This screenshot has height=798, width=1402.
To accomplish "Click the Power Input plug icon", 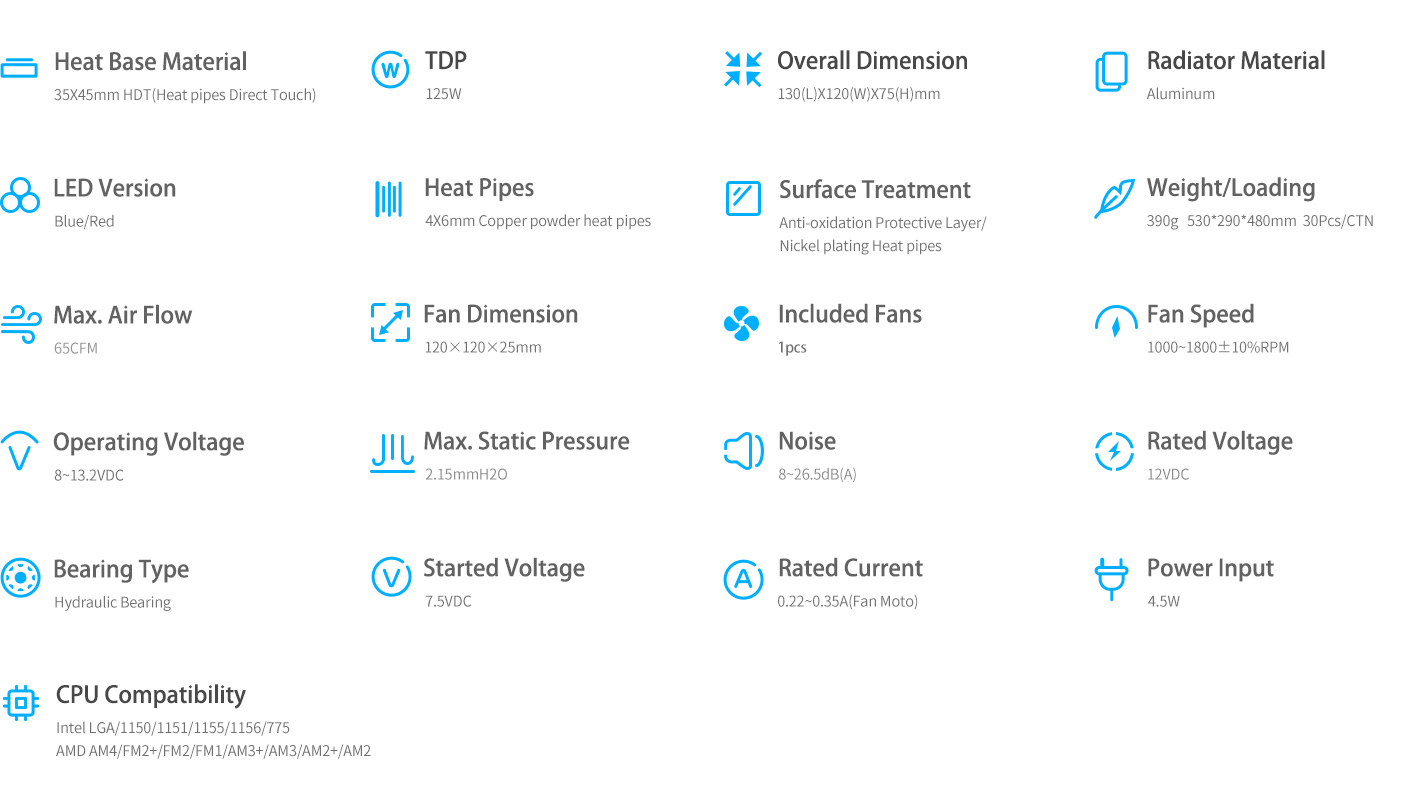I will pyautogui.click(x=1111, y=579).
